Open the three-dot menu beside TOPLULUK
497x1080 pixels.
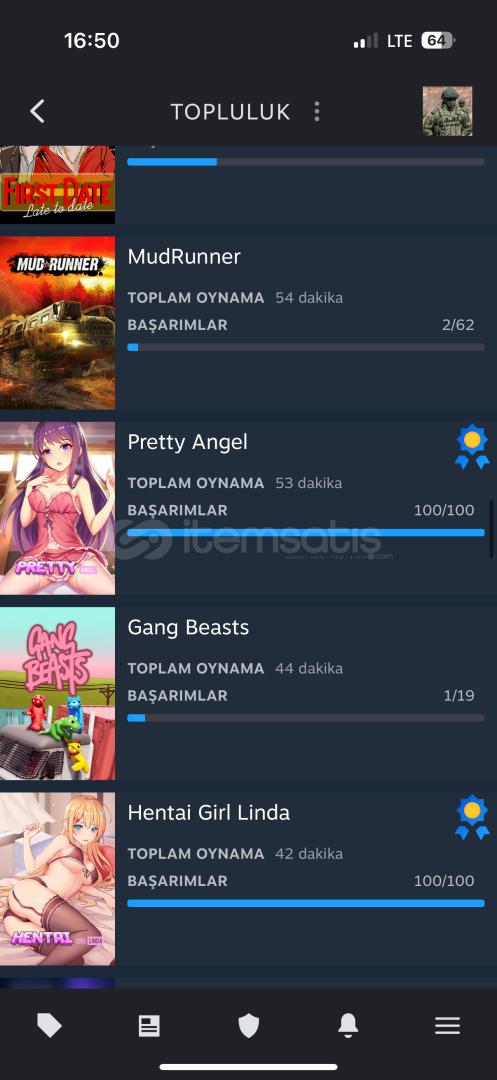(x=317, y=112)
